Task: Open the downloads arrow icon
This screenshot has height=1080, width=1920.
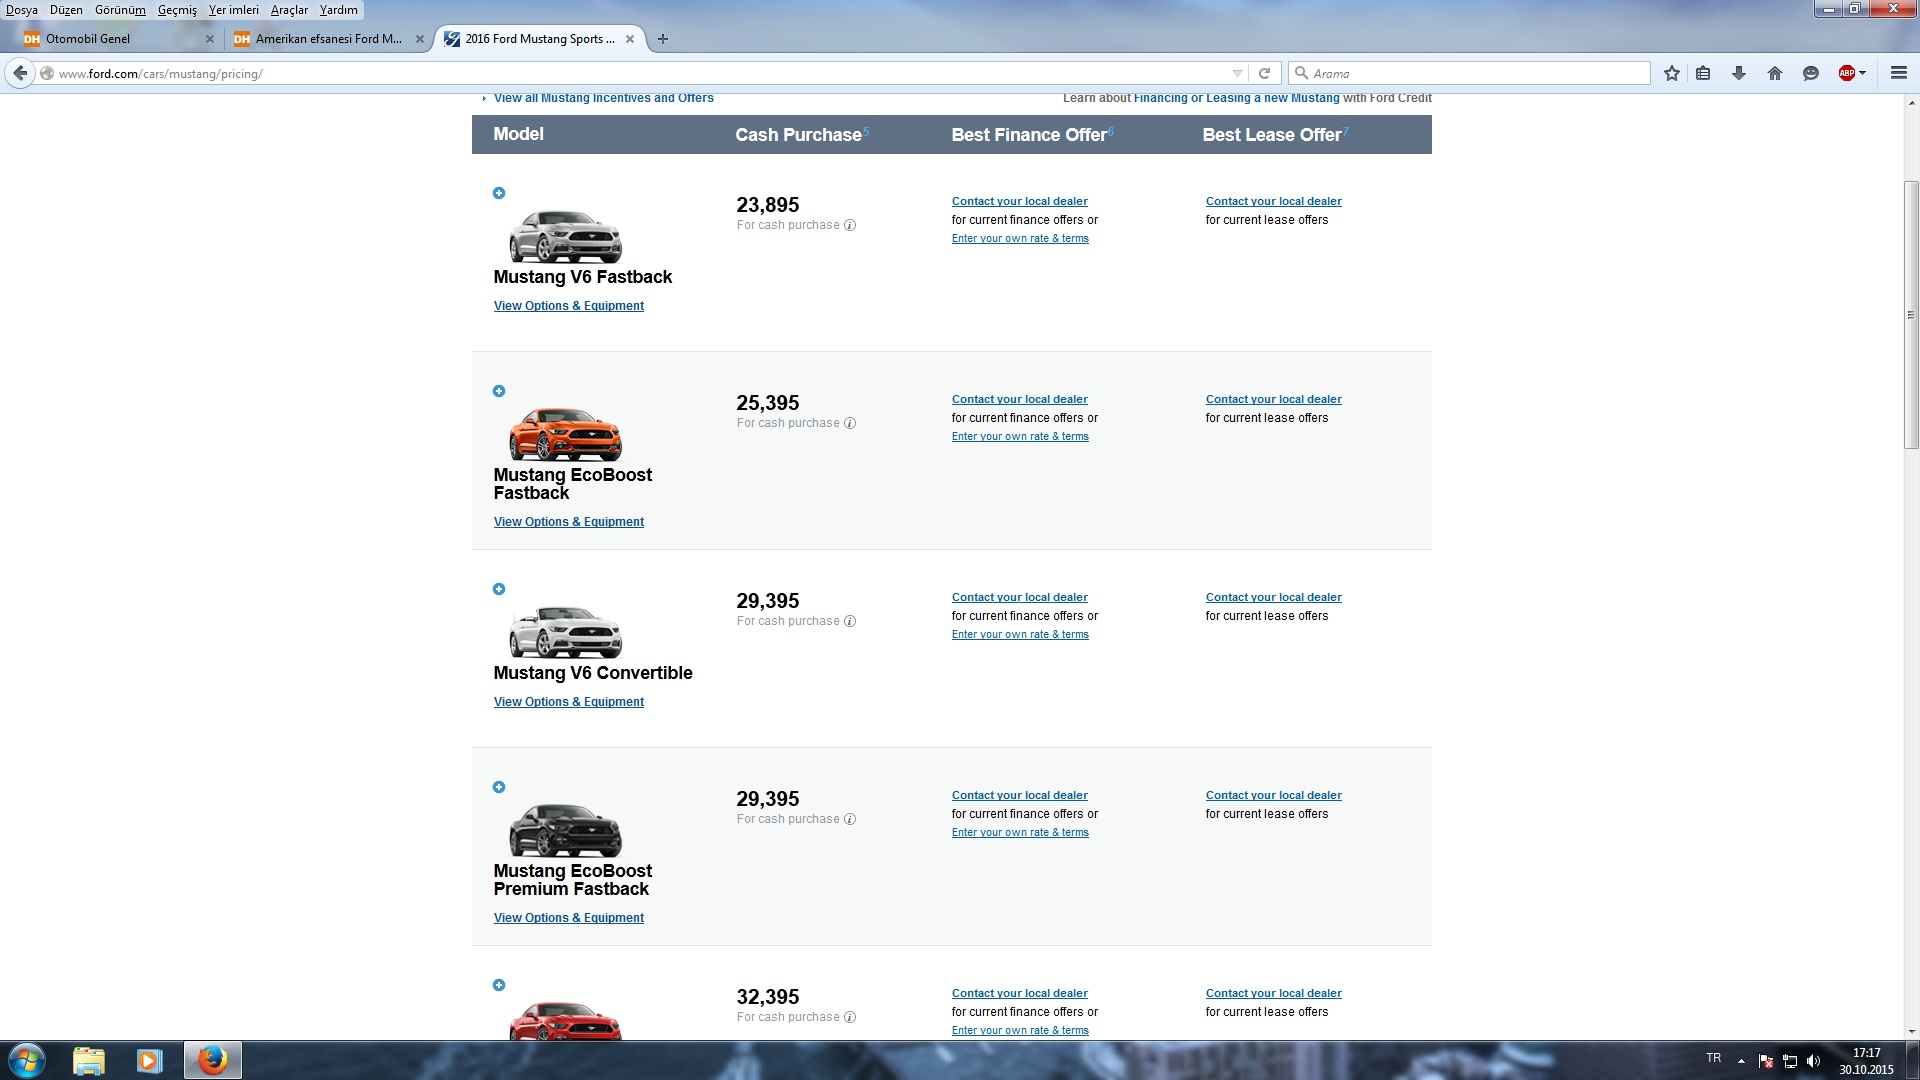Action: point(1739,73)
